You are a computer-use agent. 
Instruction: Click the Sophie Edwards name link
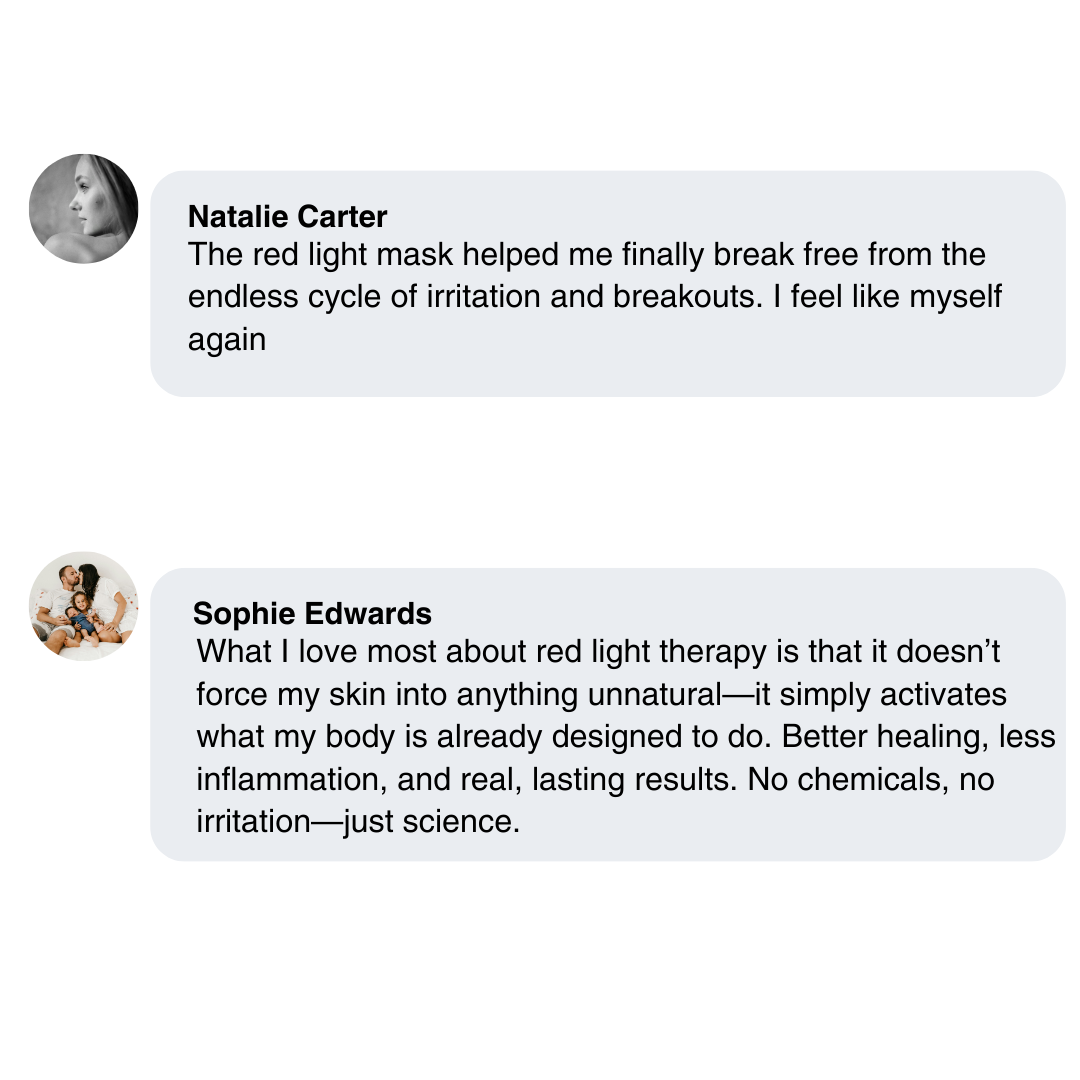click(312, 613)
